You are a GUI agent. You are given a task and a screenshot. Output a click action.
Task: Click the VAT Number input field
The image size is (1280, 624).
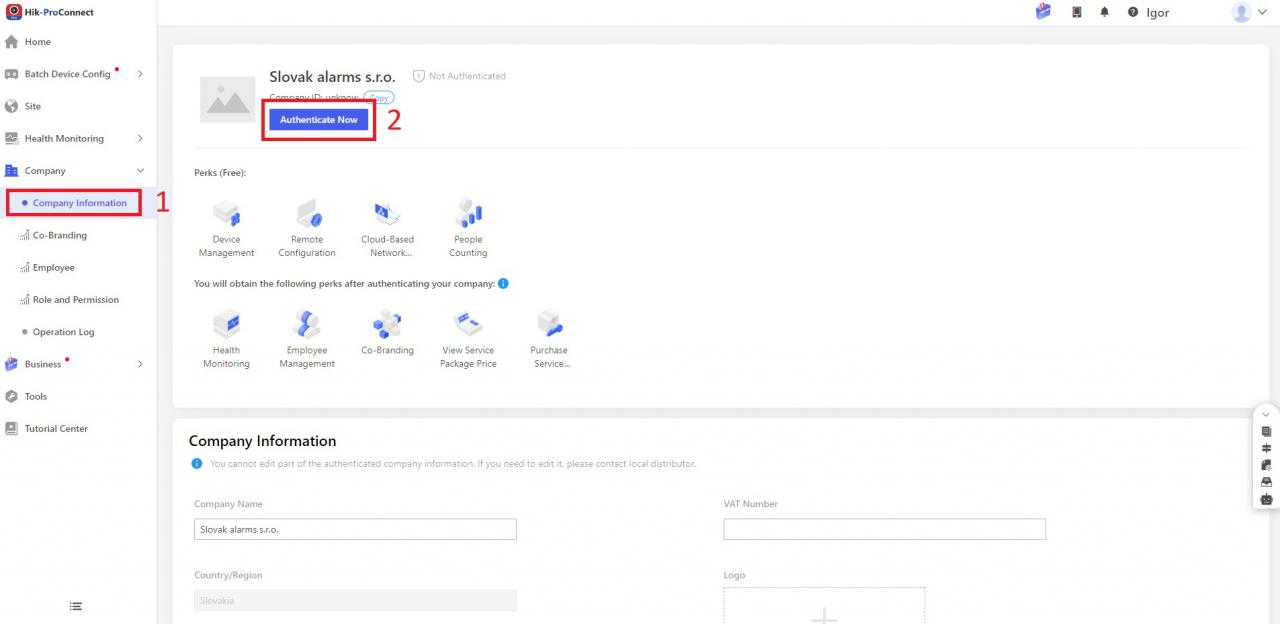(x=884, y=529)
